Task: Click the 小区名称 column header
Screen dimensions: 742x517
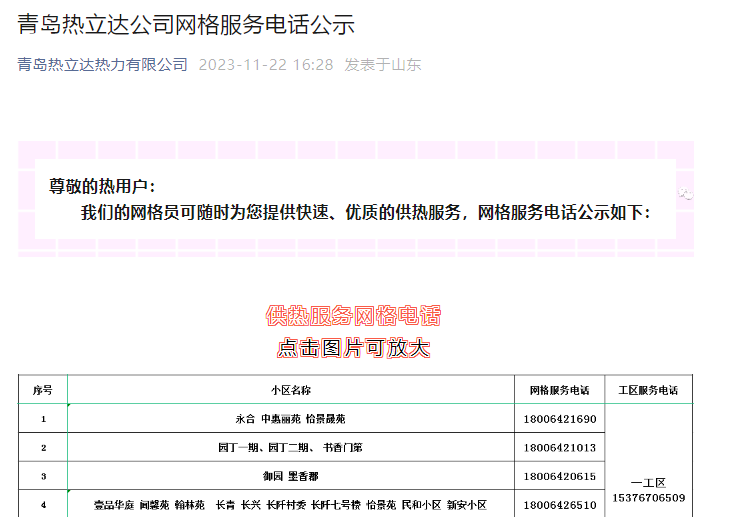Action: pyautogui.click(x=290, y=390)
